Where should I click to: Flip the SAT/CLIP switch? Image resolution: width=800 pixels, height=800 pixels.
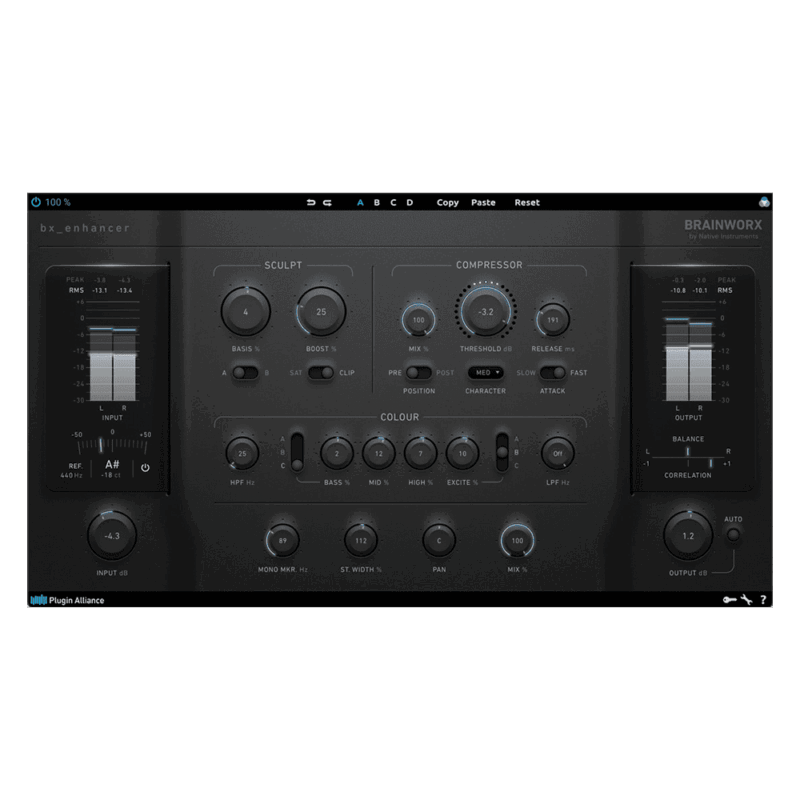click(321, 372)
